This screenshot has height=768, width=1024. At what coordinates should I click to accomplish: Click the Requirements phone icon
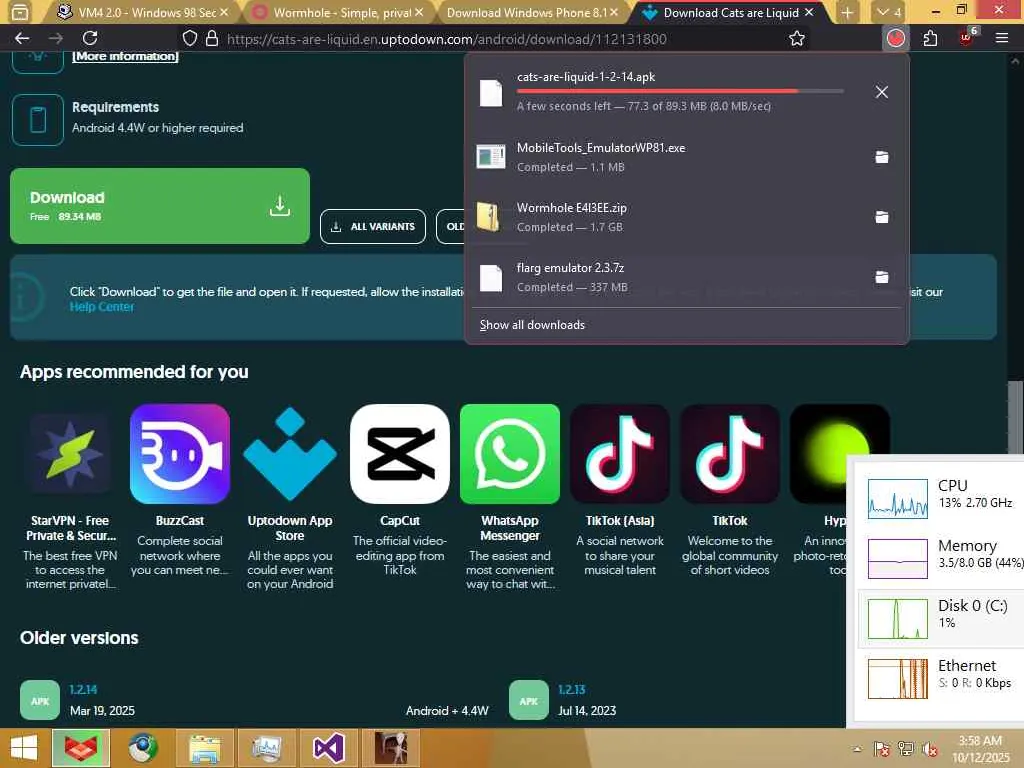38,120
